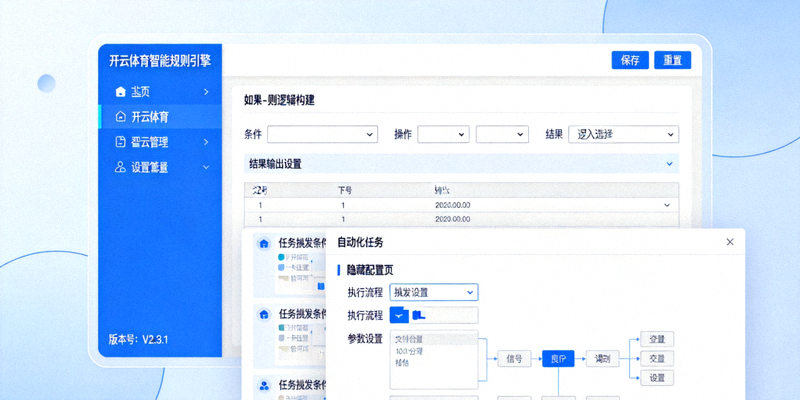800x400 pixels.
Task: Select the 参数设置 list entry starting with 100
Action: 409,352
